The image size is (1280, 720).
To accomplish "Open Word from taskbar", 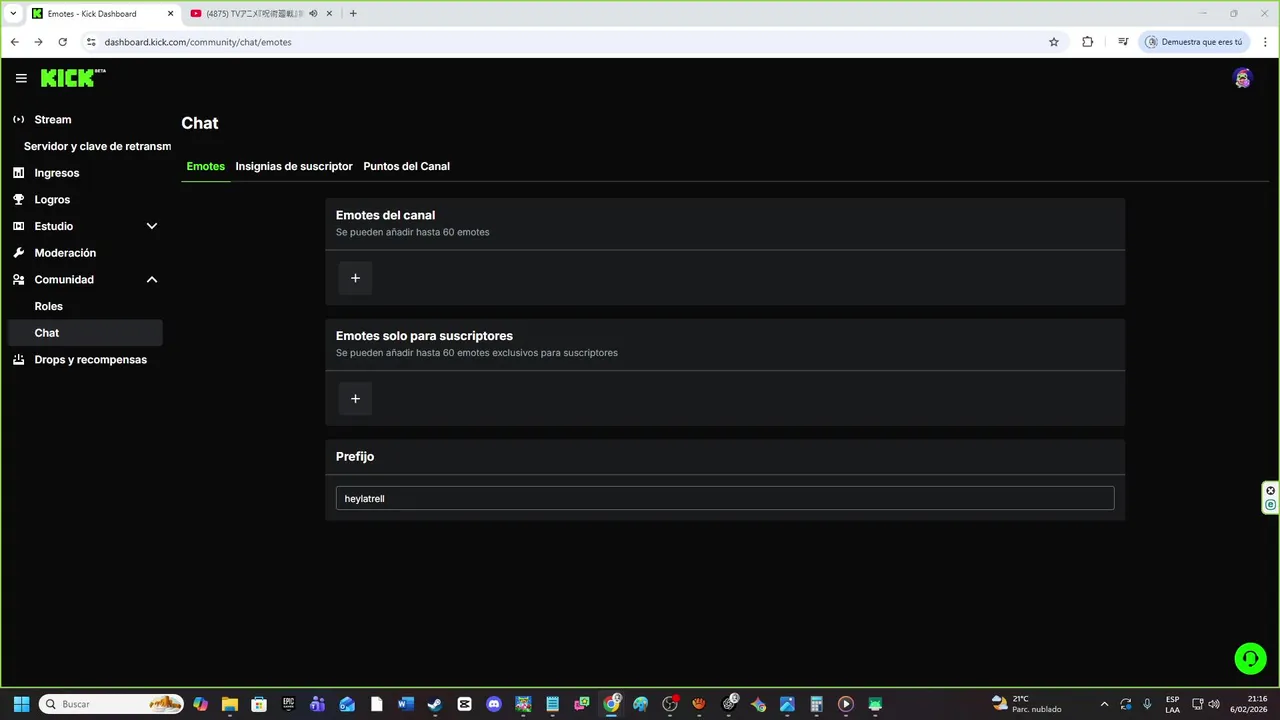I will (405, 704).
